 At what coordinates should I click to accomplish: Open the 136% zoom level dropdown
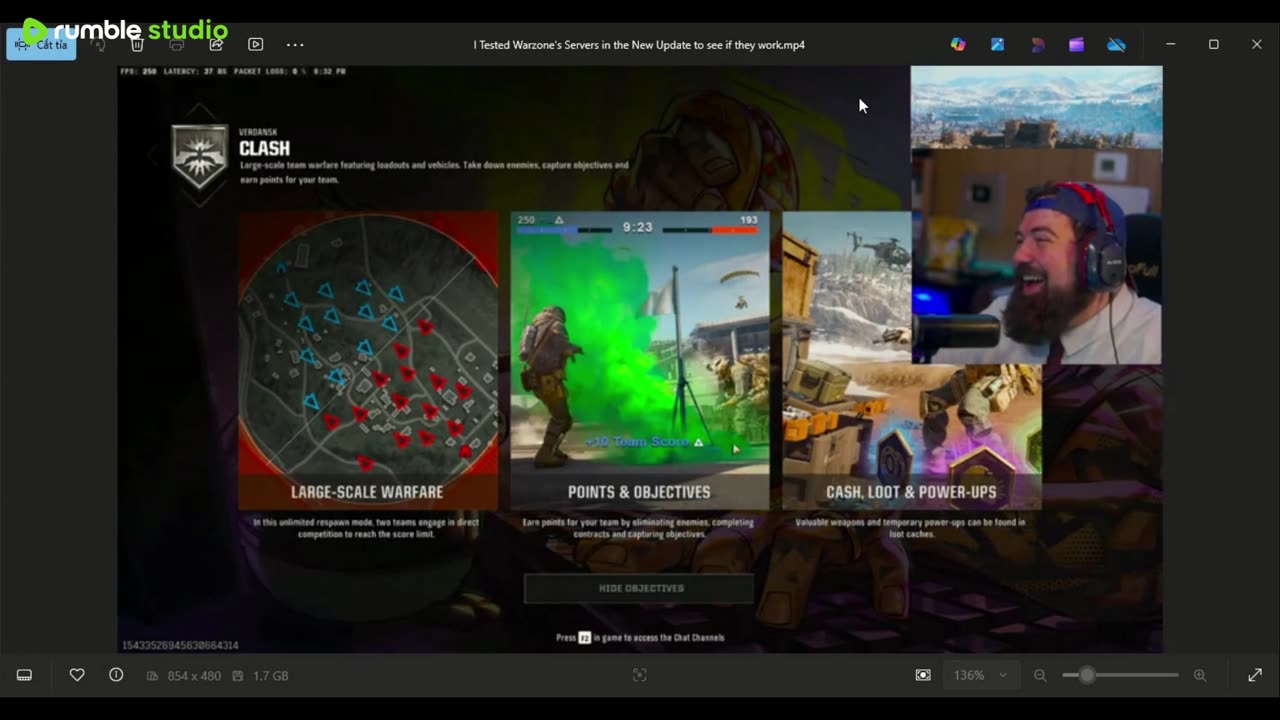pyautogui.click(x=980, y=675)
